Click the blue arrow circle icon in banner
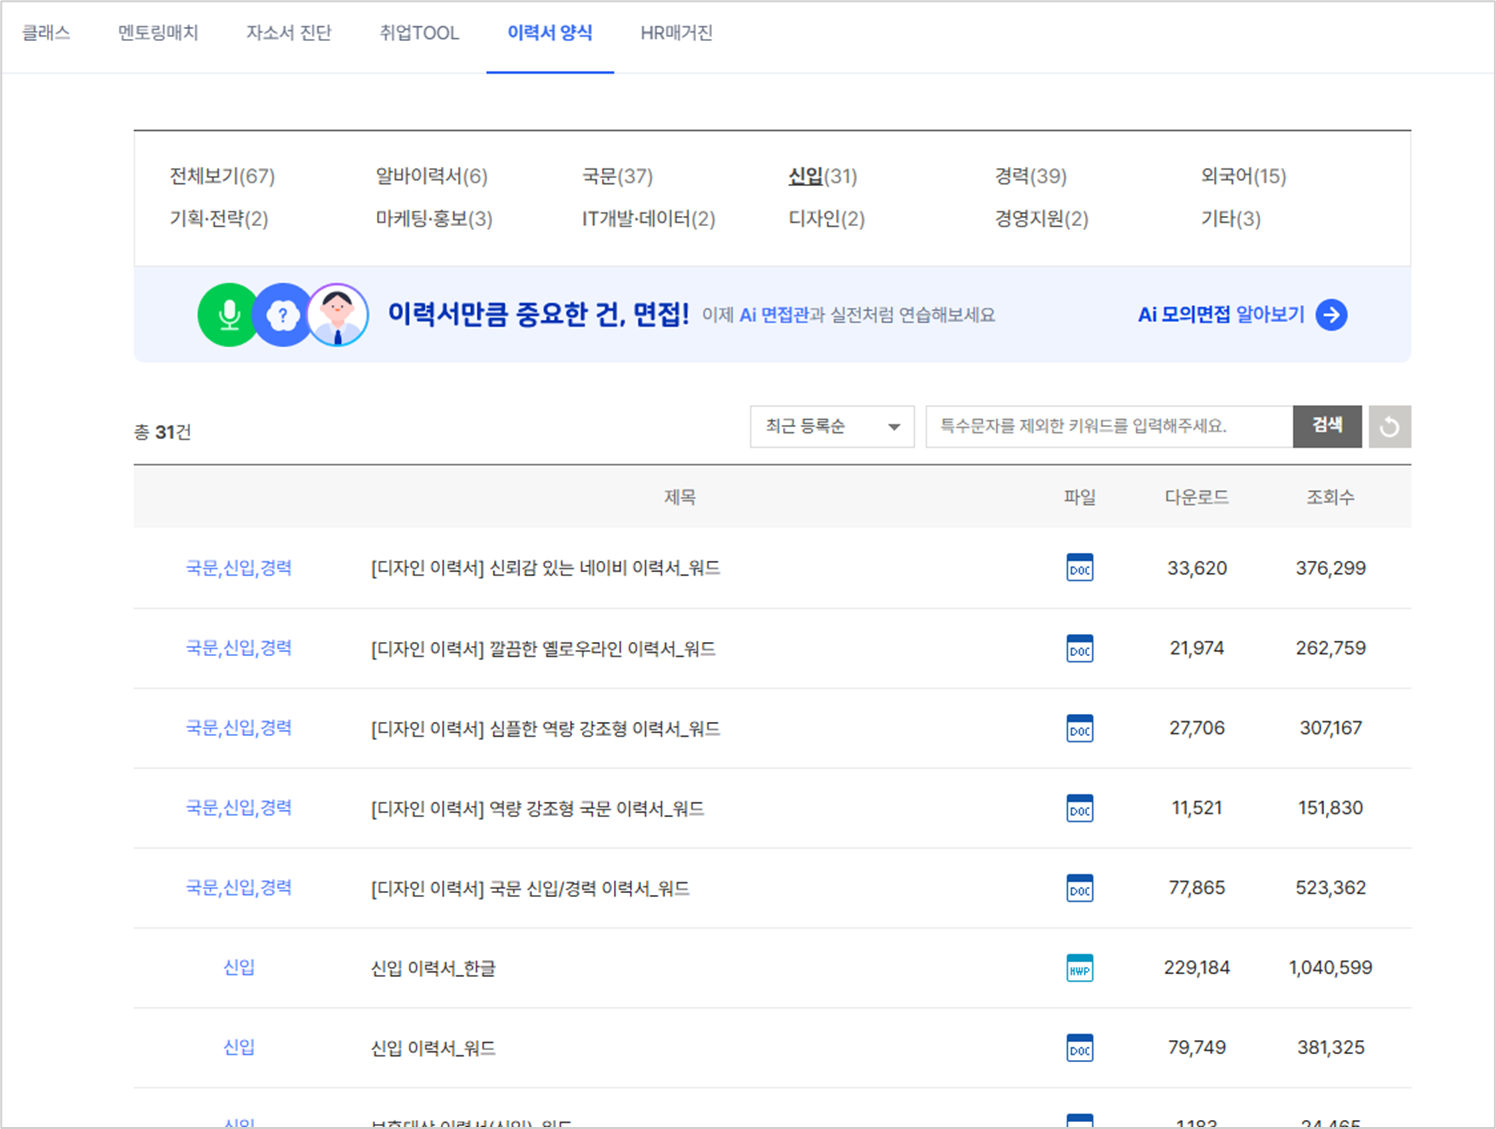This screenshot has height=1129, width=1496. point(1331,315)
